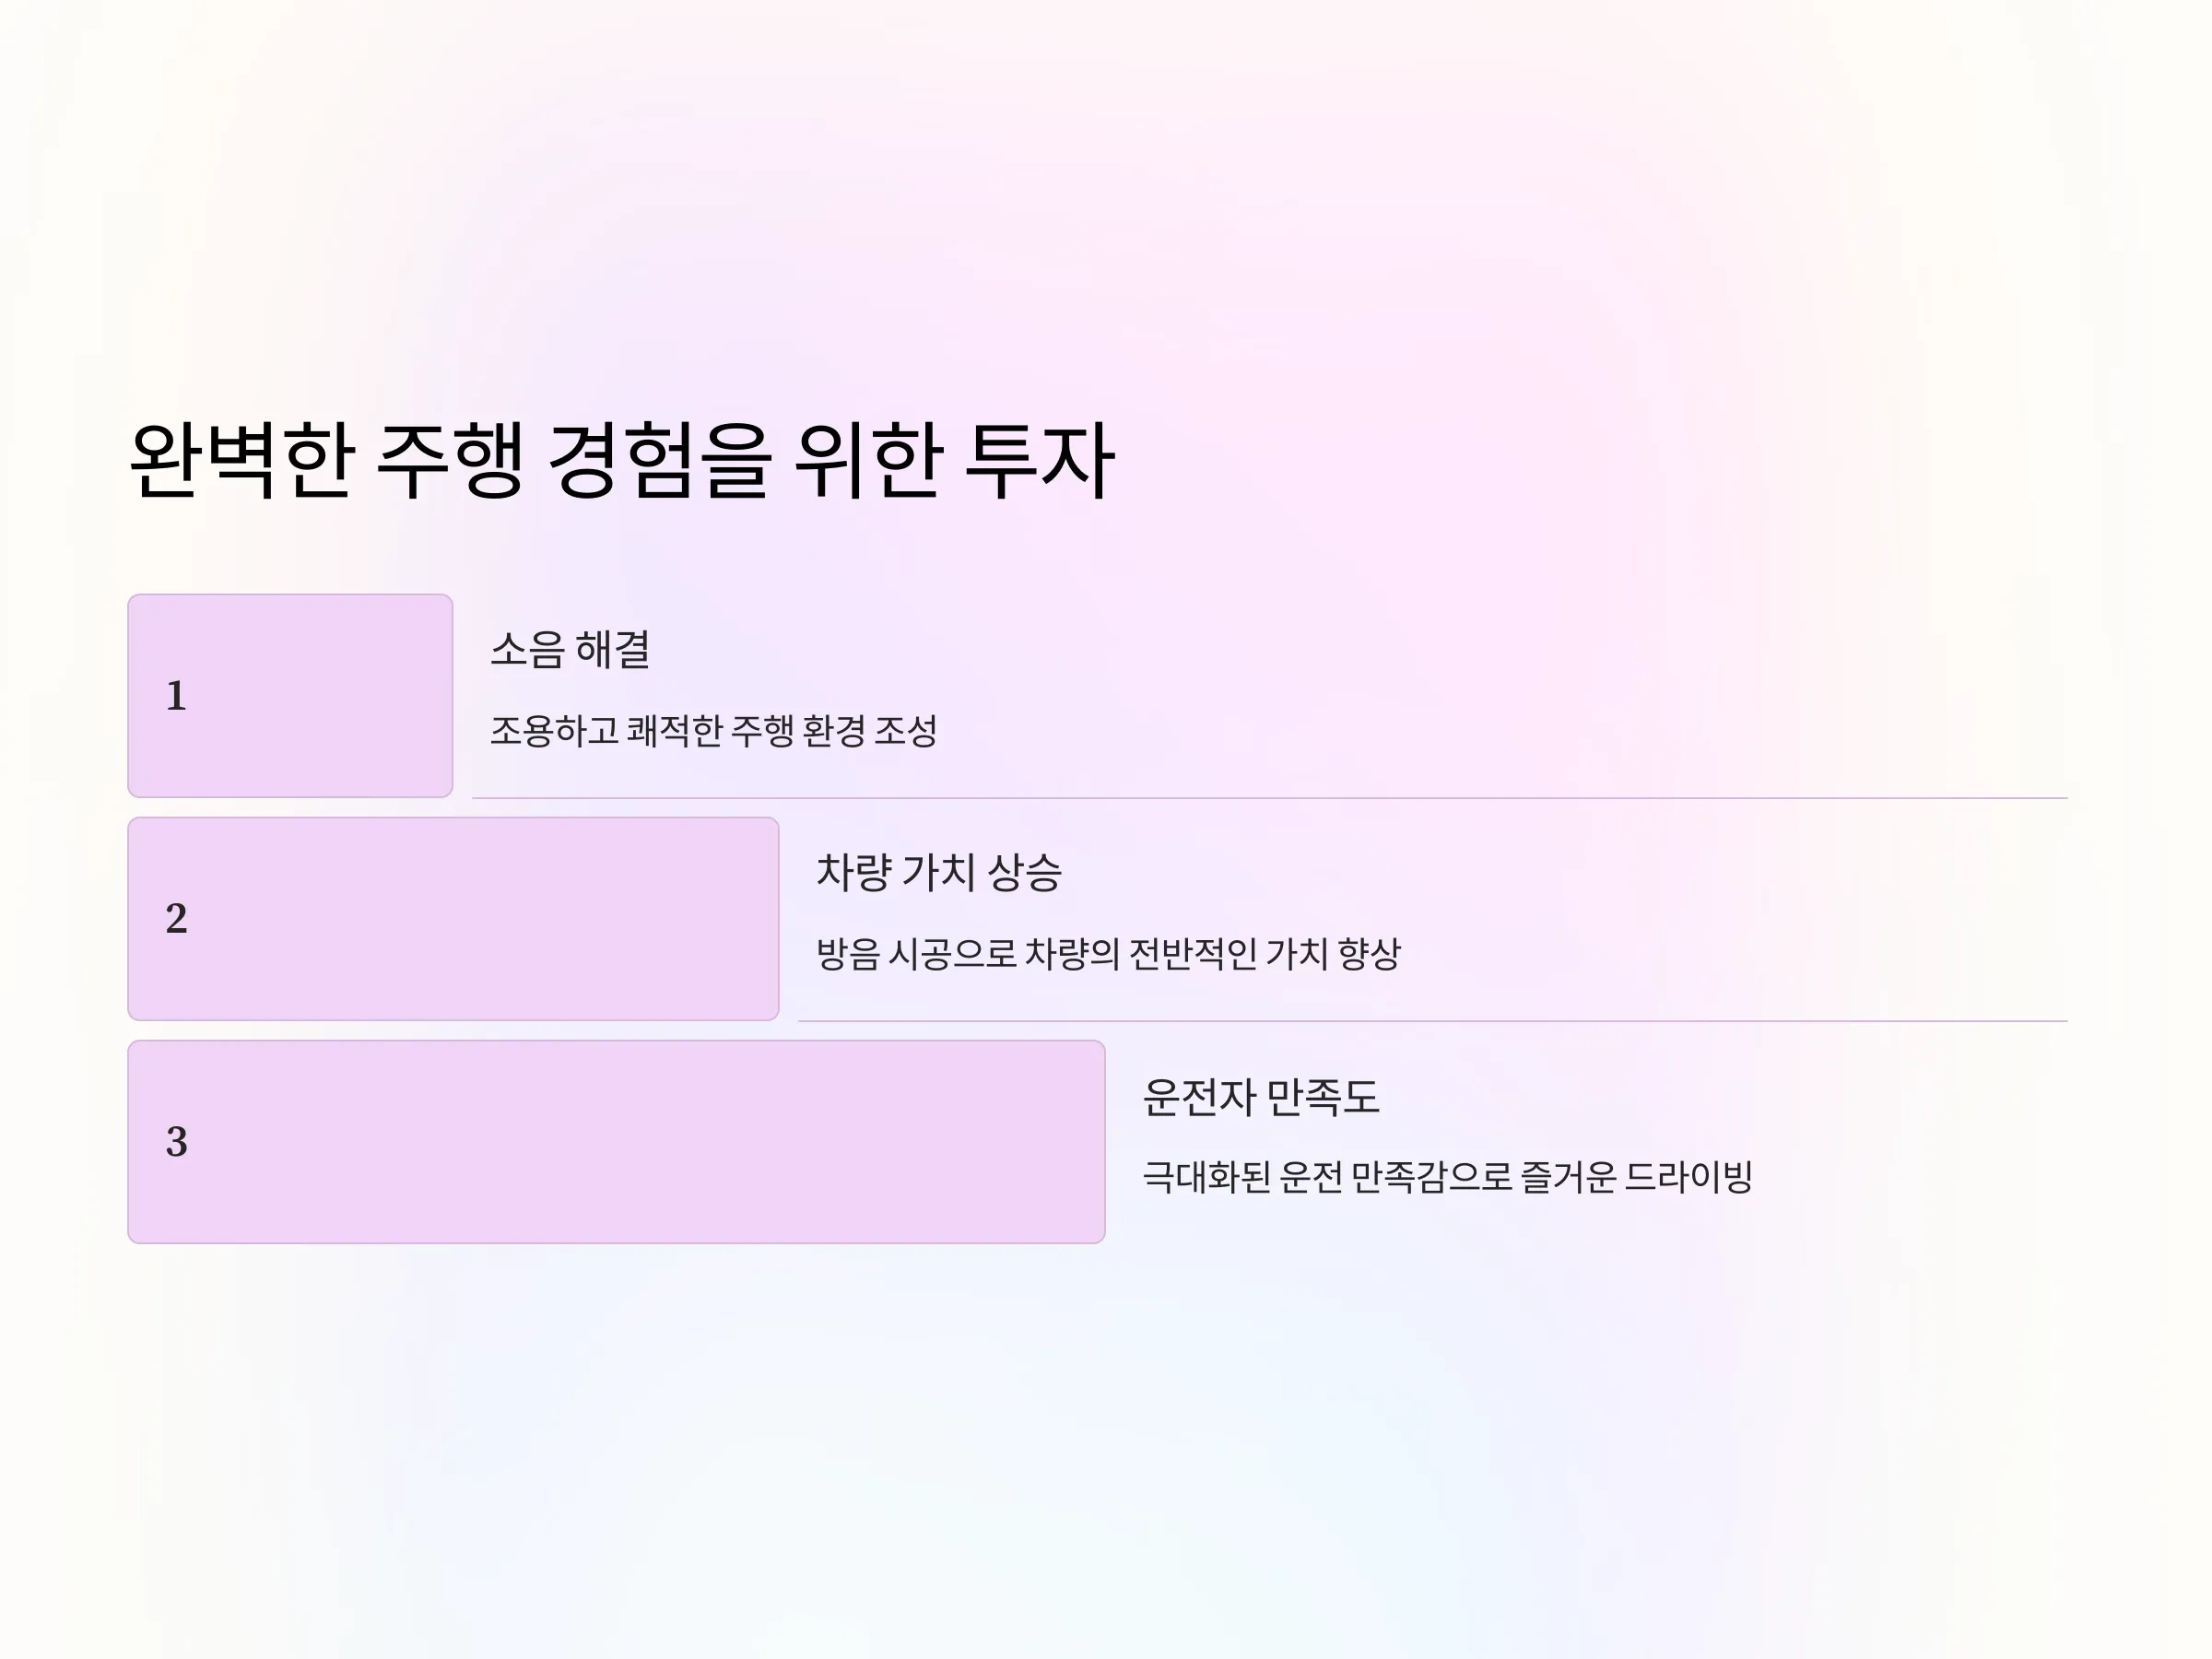
Task: Click the divider line under 소음 해결 row
Action: [x=1270, y=798]
